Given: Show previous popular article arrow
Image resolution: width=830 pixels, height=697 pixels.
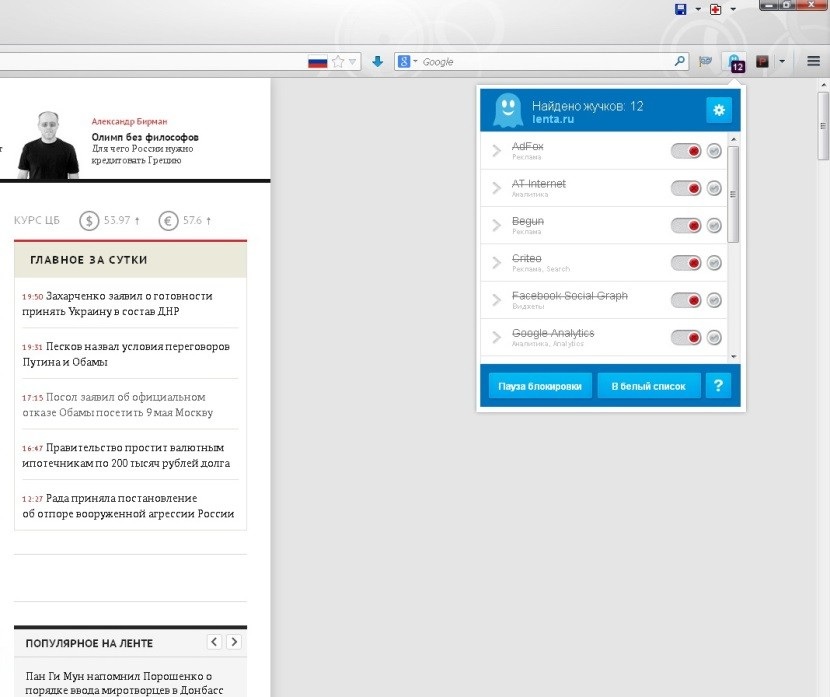Looking at the screenshot, I should [214, 642].
